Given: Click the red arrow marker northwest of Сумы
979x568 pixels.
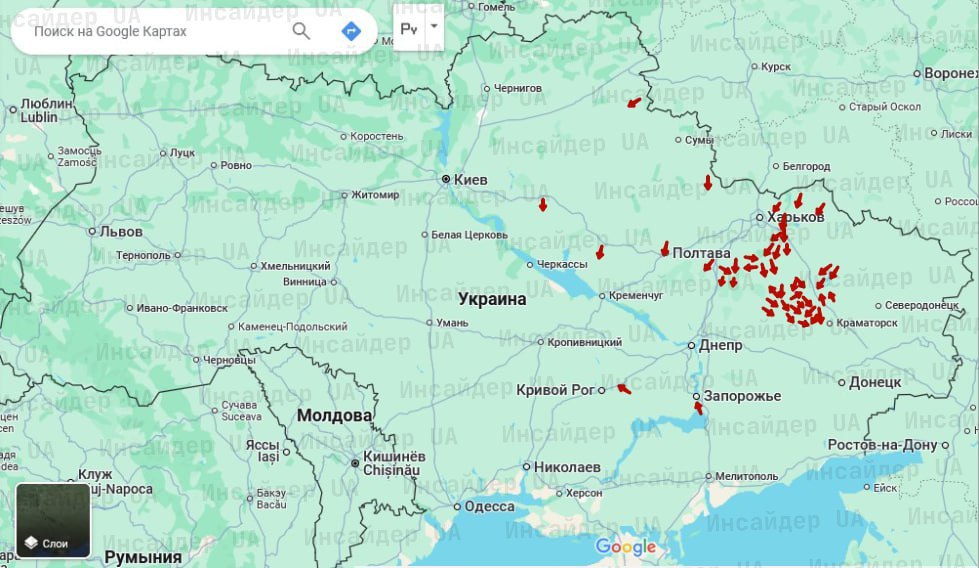Looking at the screenshot, I should (x=633, y=102).
